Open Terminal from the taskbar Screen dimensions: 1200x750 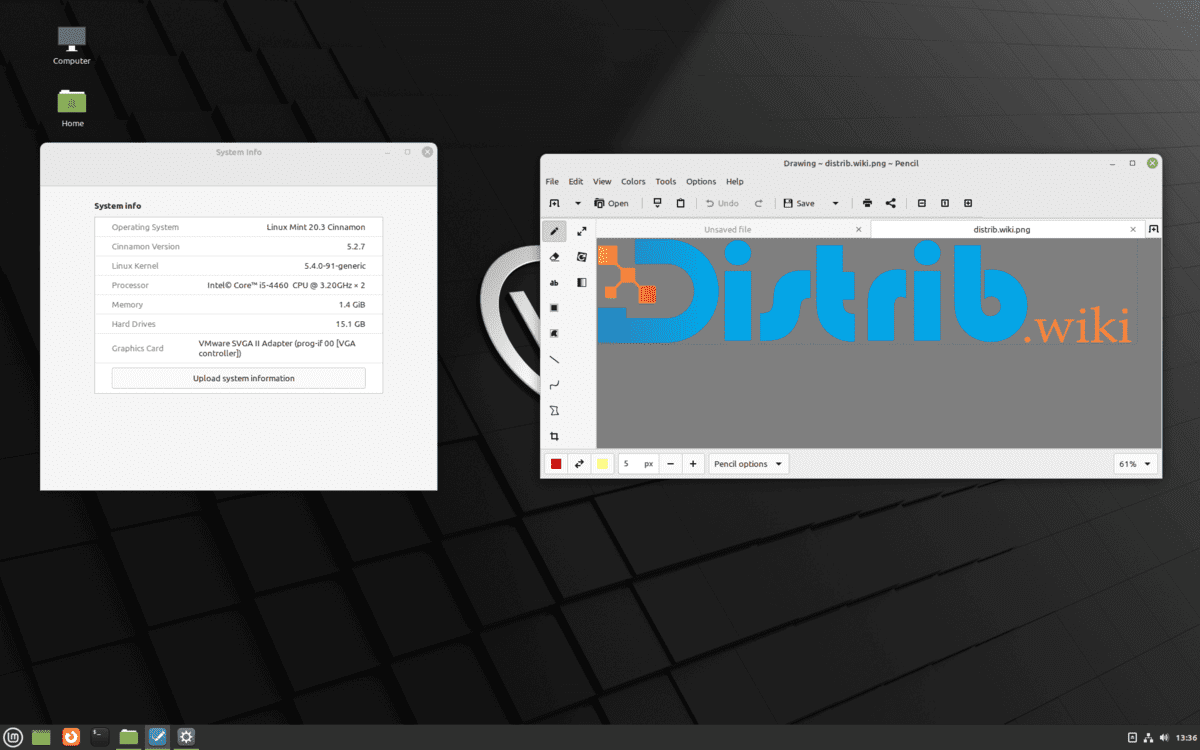100,737
